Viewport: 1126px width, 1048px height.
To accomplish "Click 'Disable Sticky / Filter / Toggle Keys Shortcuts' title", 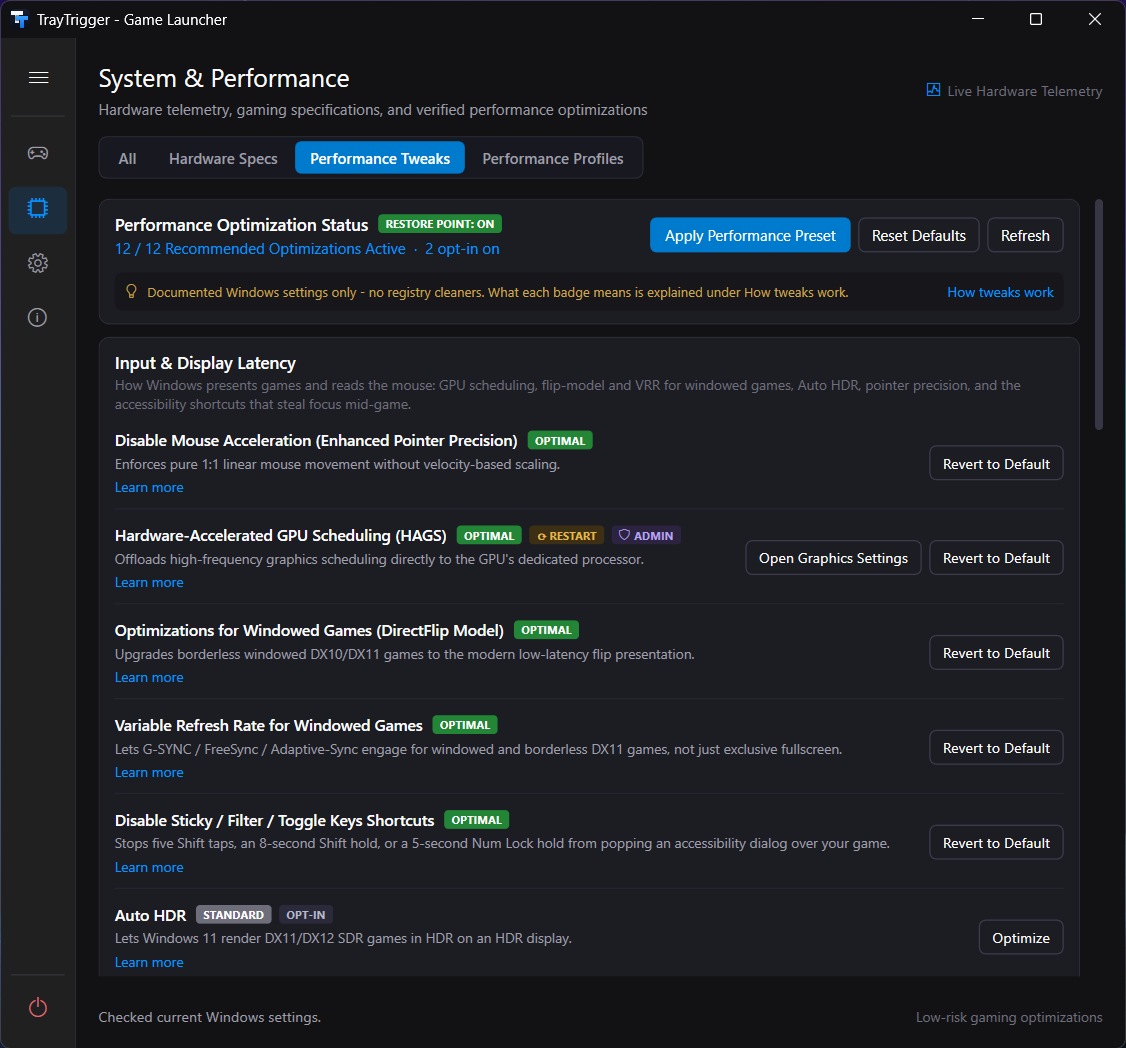I will (x=274, y=820).
